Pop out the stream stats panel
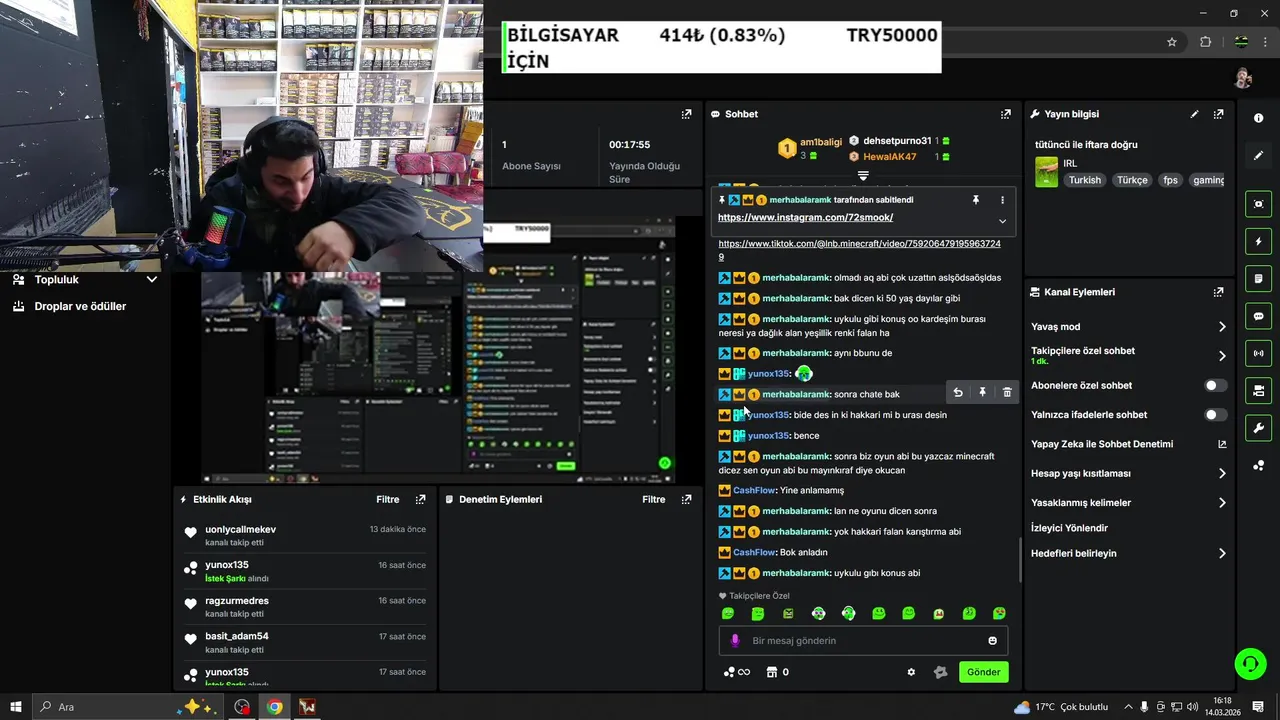Screen dimensions: 1280x720 pos(686,114)
